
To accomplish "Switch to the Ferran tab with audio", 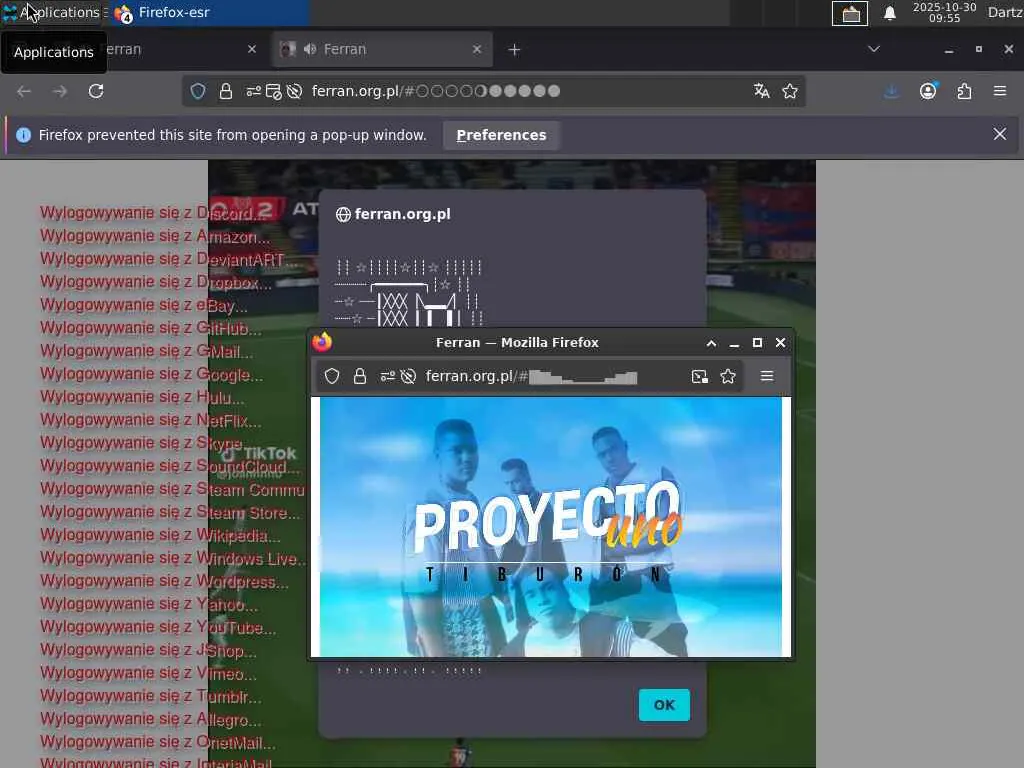I will (x=382, y=50).
